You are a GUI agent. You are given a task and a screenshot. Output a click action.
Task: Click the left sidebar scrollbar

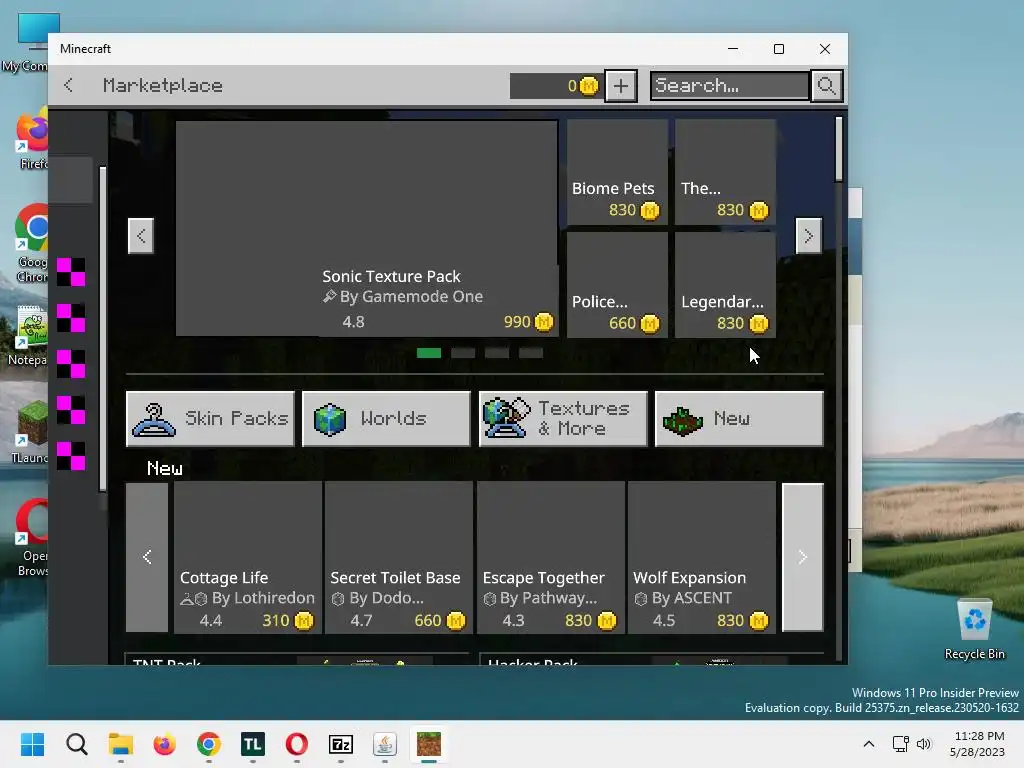(x=103, y=328)
